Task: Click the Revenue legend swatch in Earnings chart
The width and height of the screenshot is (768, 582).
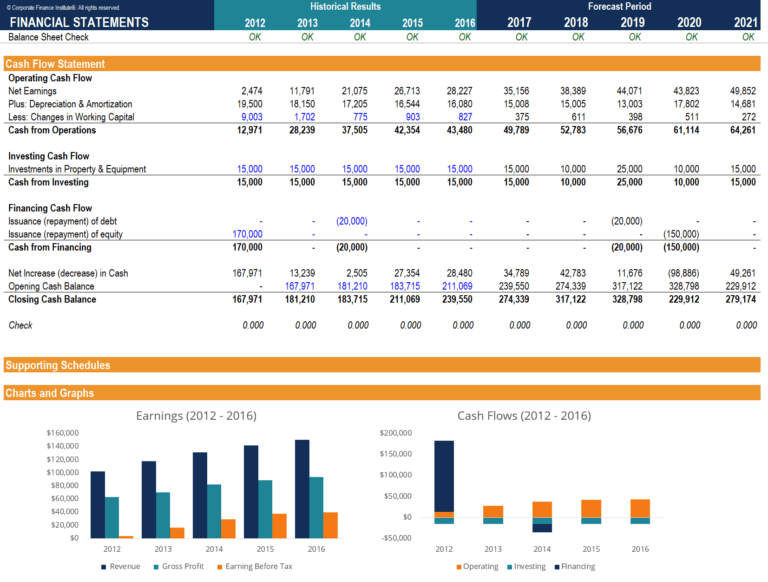Action: [x=103, y=567]
